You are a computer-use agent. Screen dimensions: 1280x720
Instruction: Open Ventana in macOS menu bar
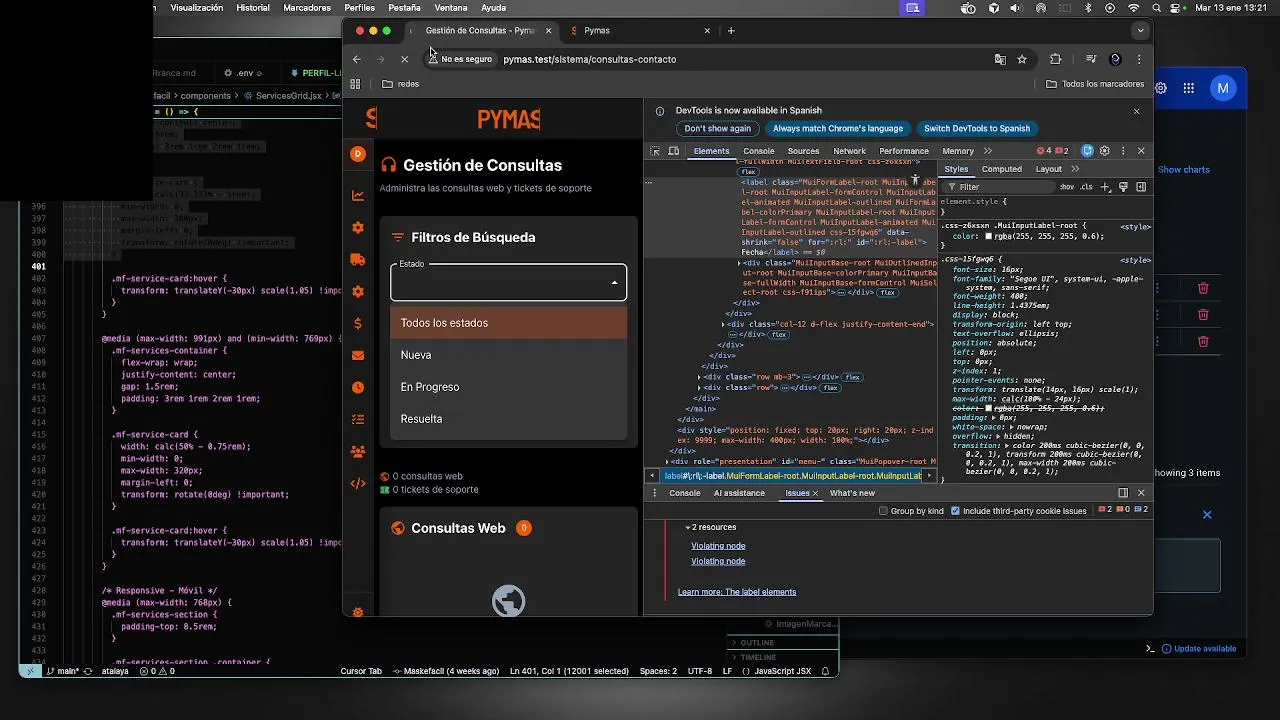(451, 7)
